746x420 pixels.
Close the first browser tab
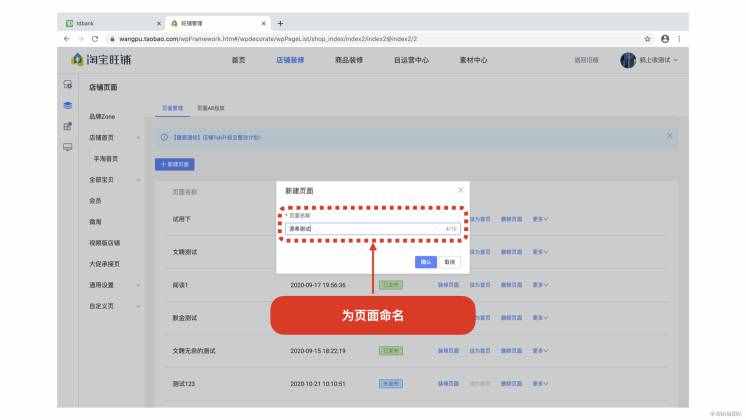159,23
